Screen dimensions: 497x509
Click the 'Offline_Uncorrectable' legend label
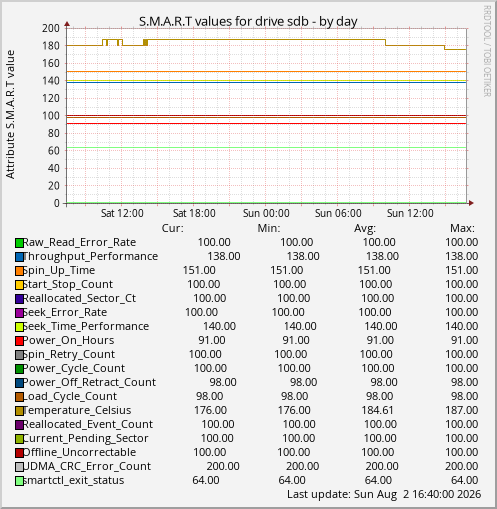[80, 452]
